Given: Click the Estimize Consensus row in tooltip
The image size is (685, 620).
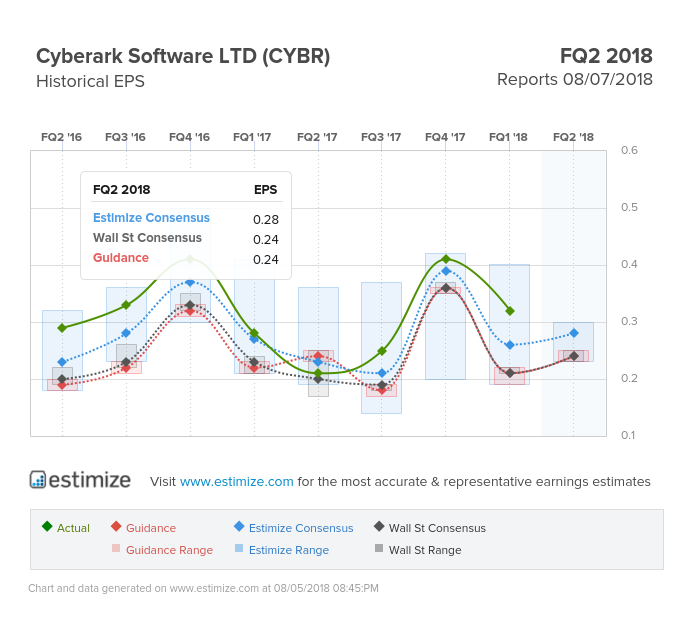Looking at the screenshot, I should tap(186, 218).
